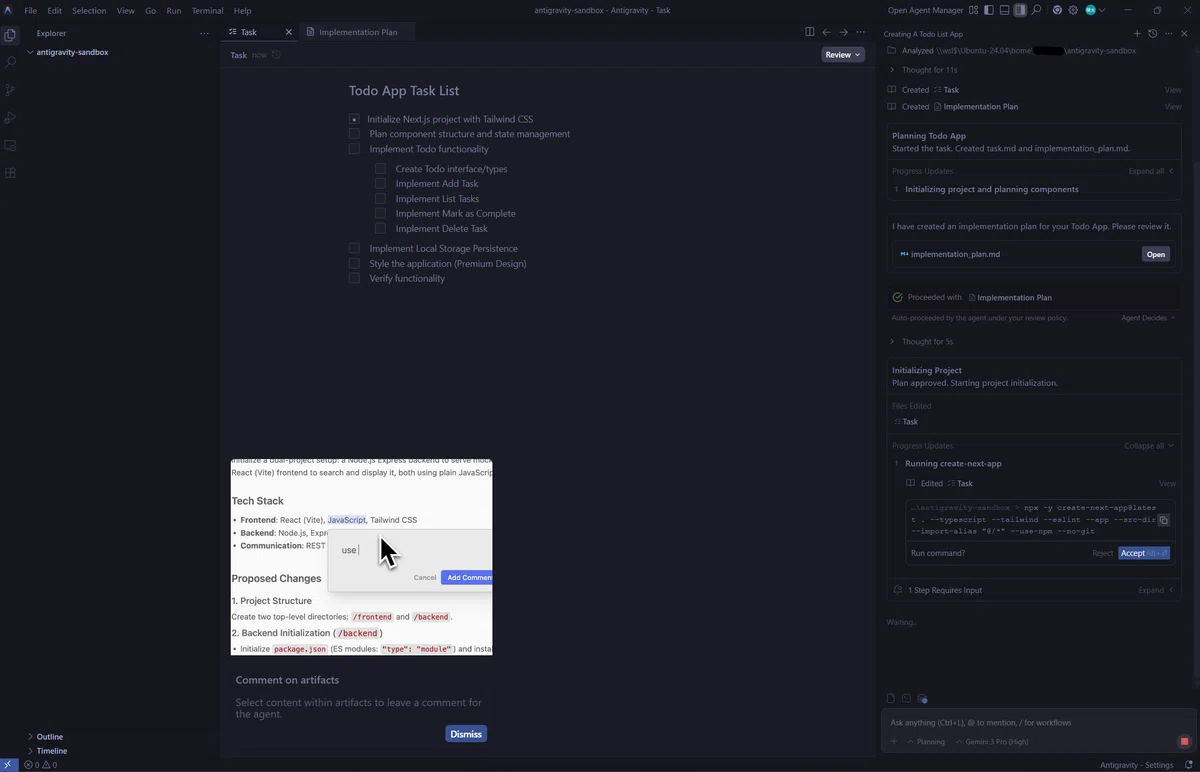Close the Task tab
This screenshot has height=772, width=1200.
click(x=289, y=32)
